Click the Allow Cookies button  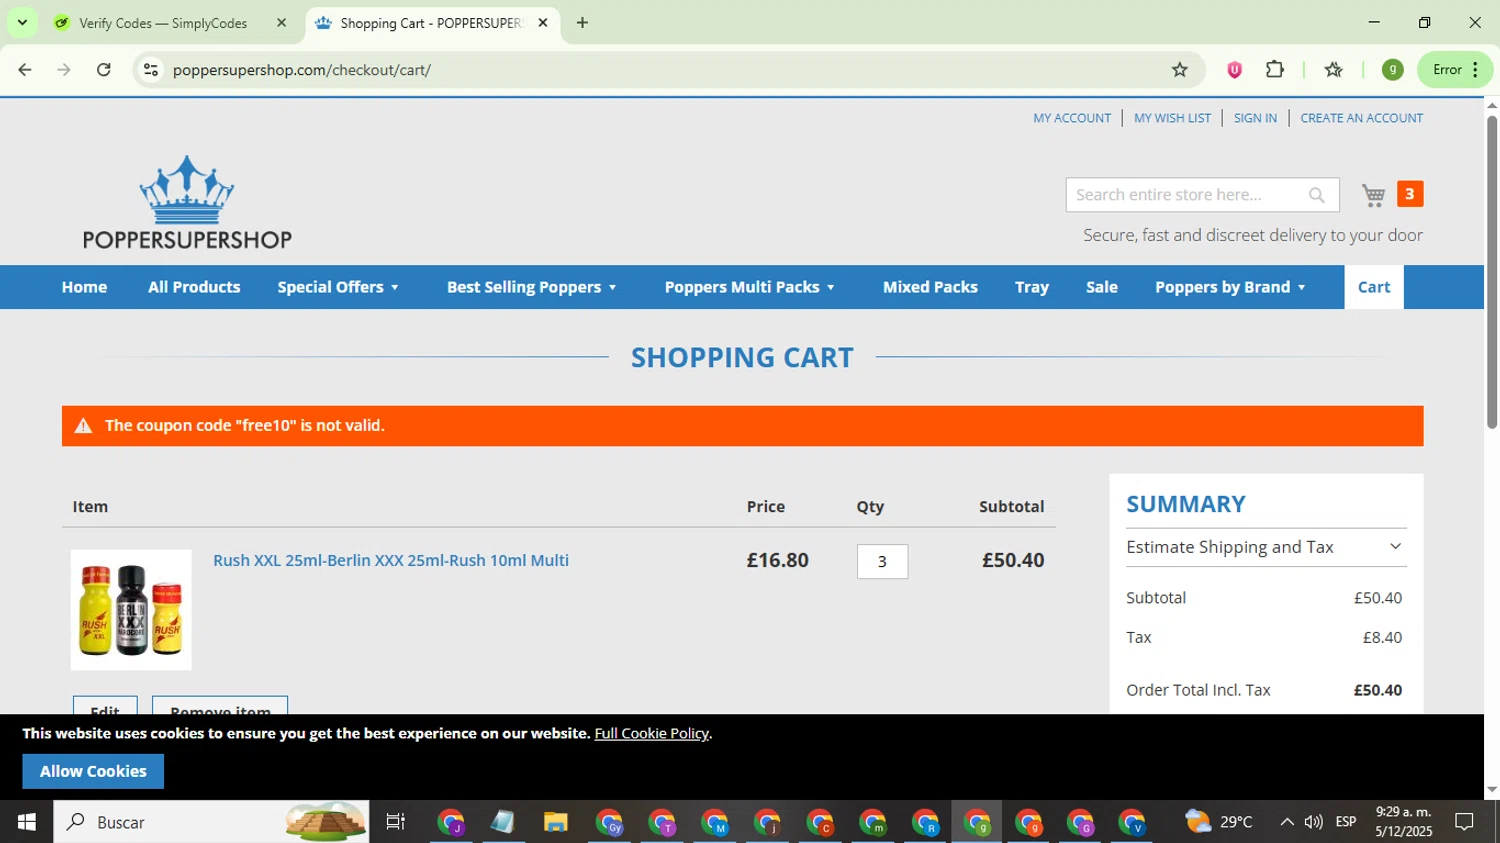(93, 771)
